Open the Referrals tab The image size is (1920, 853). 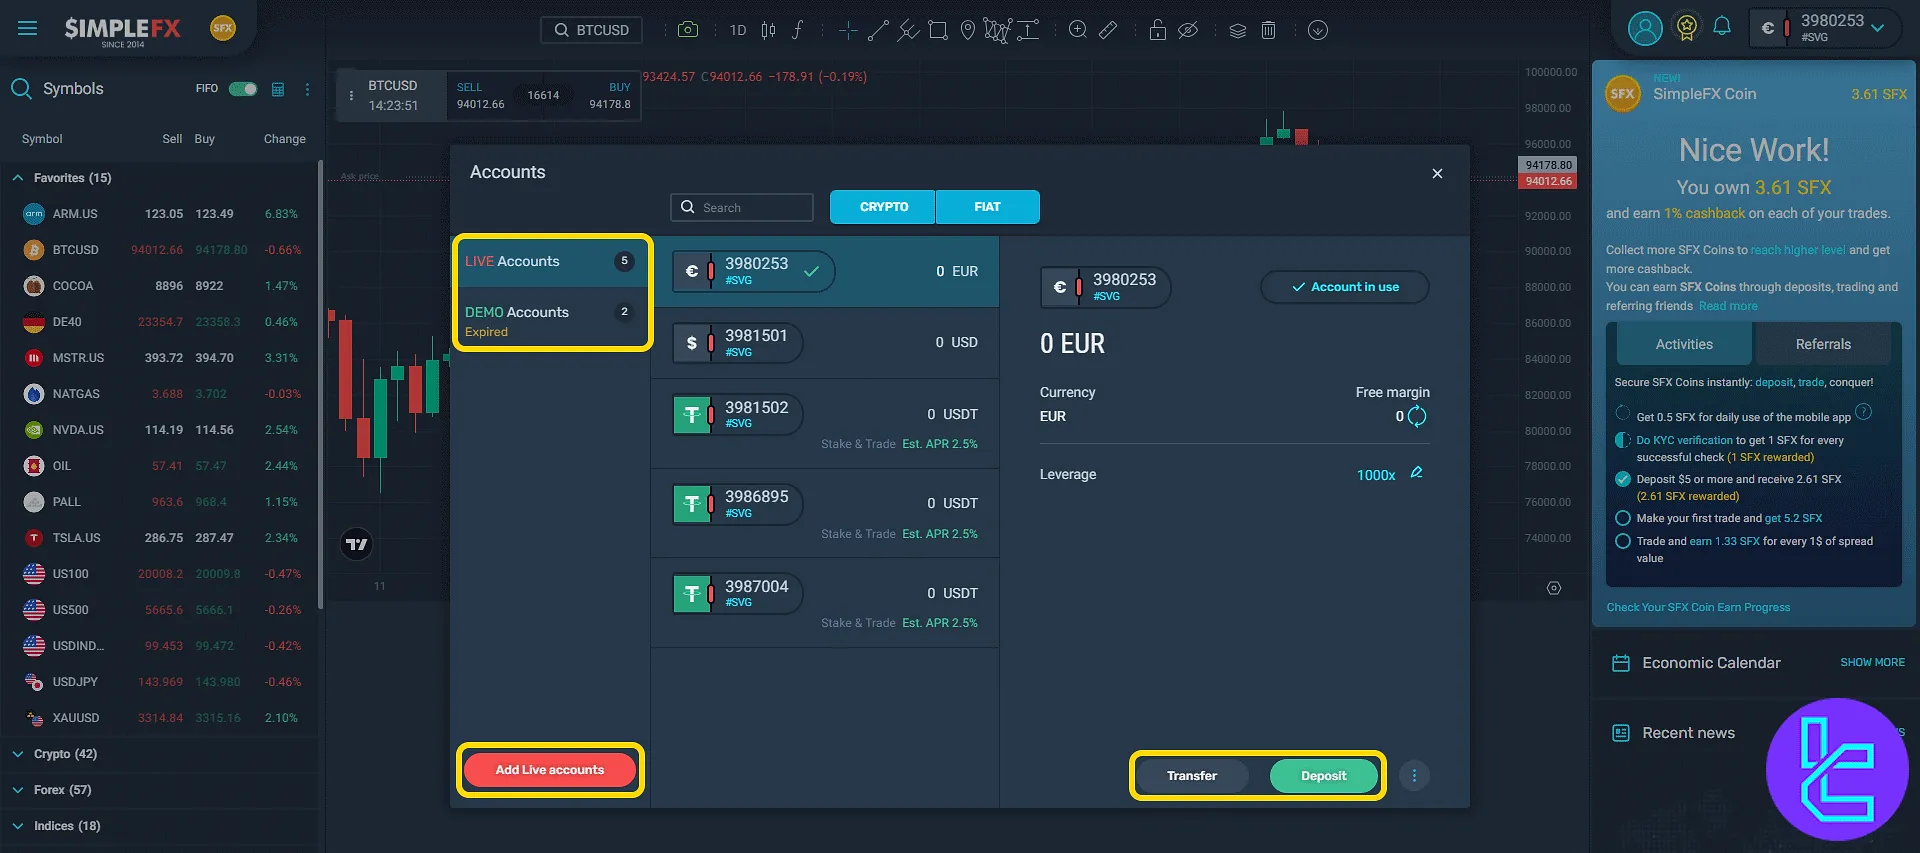(1823, 344)
